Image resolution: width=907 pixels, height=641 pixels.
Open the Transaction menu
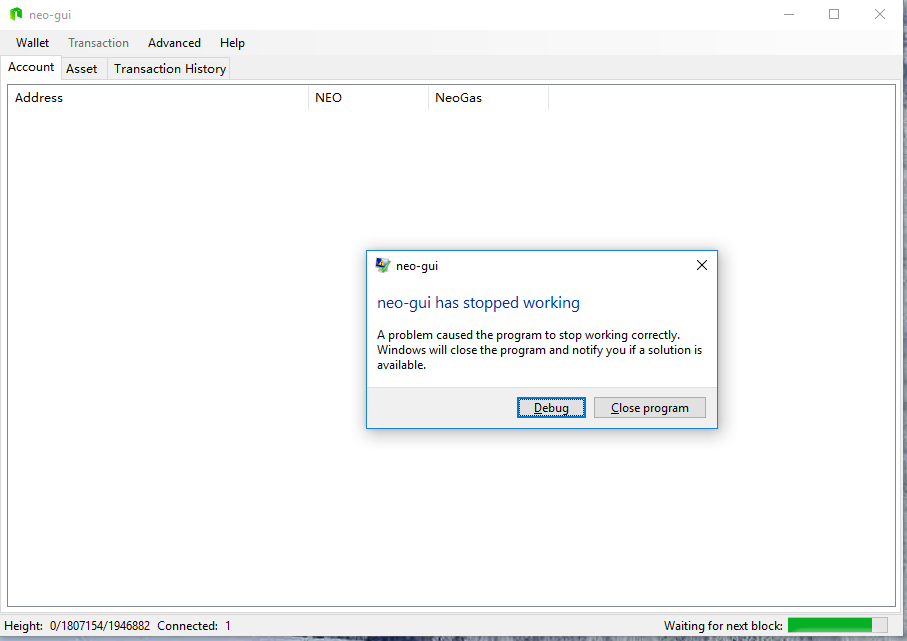(98, 43)
